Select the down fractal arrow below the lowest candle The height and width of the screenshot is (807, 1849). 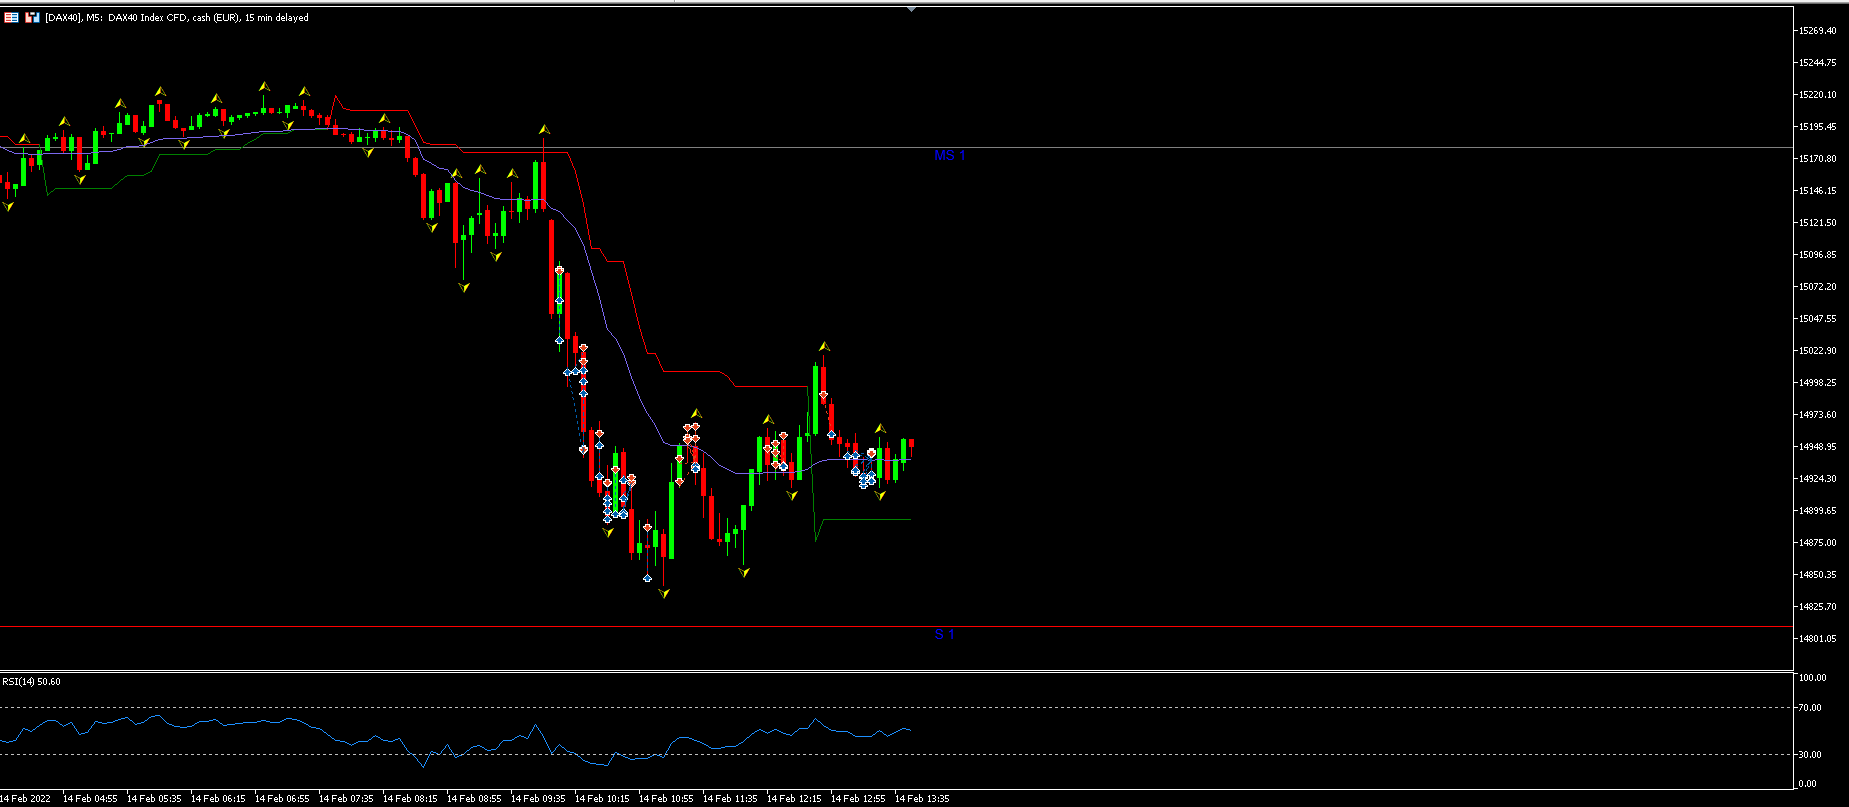pyautogui.click(x=664, y=593)
